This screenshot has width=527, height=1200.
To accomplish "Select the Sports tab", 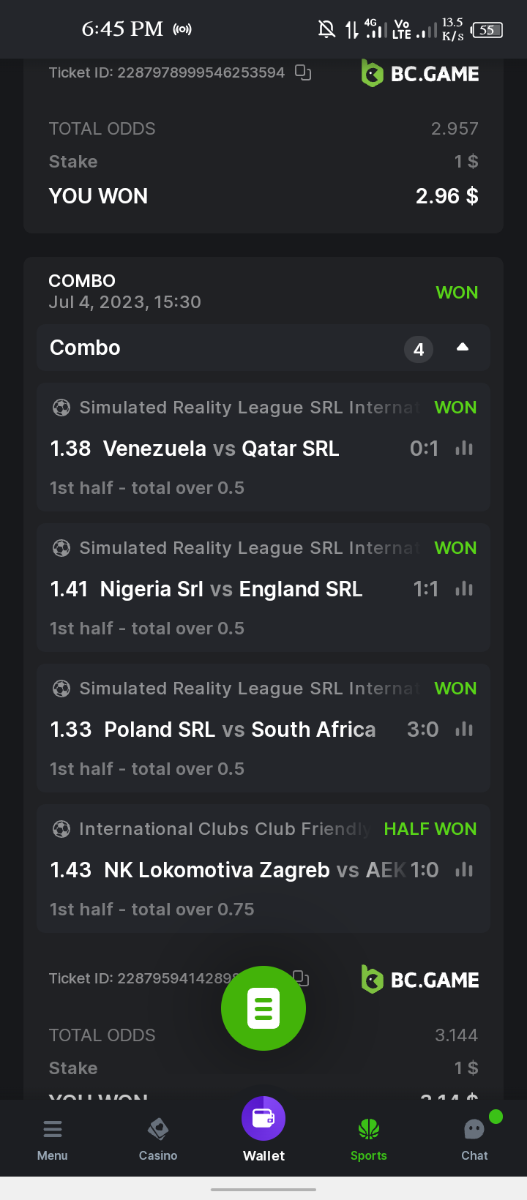I will tap(368, 1138).
